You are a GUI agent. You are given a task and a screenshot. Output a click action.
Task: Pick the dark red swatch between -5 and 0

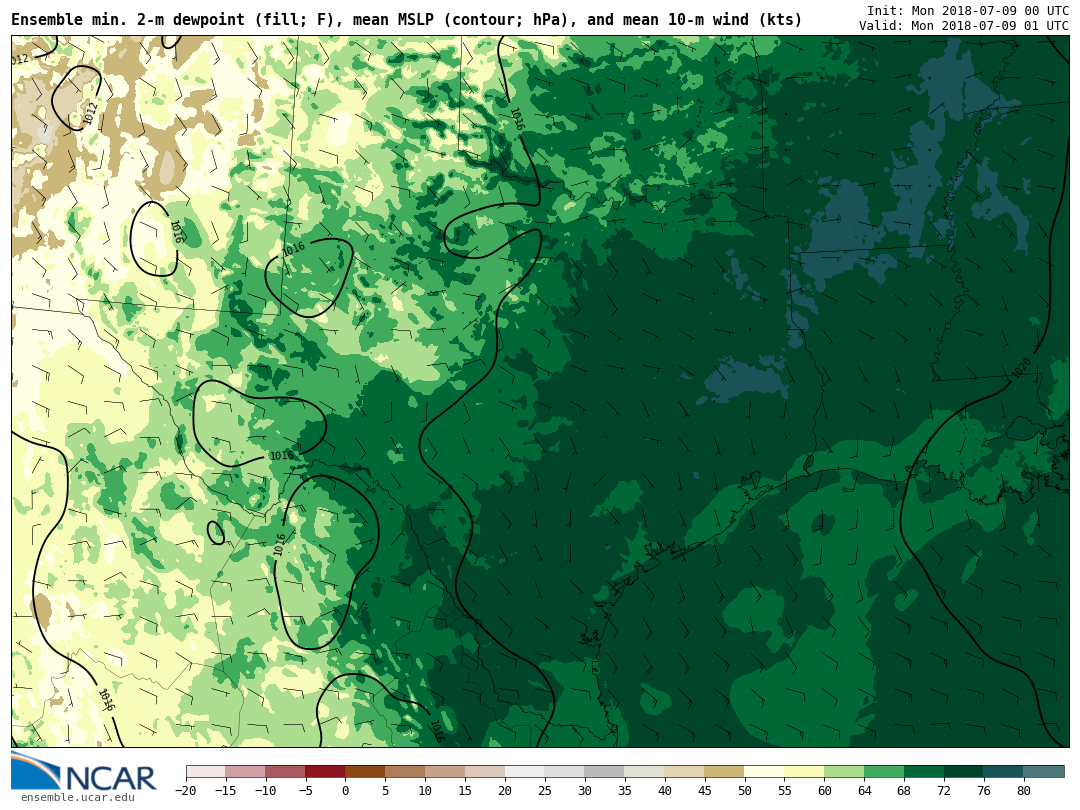325,771
